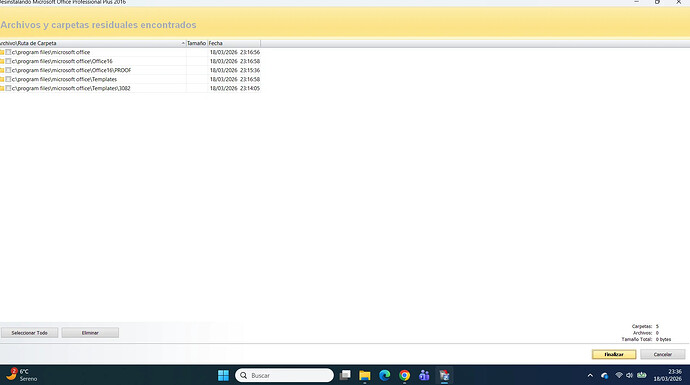Sort the list by Fecha column
The image size is (690, 385).
pyautogui.click(x=234, y=43)
